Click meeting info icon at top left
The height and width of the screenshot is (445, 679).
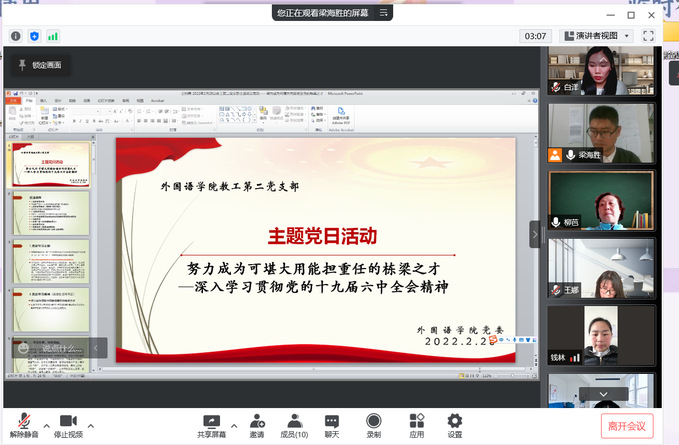tap(16, 36)
